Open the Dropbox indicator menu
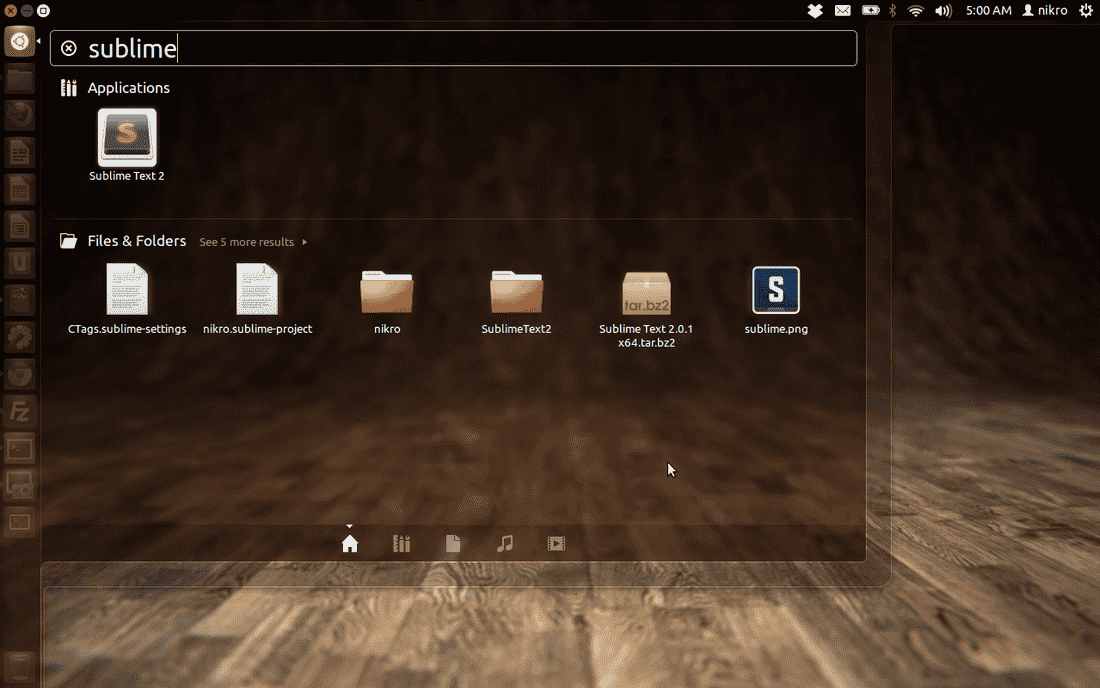Screen dimensions: 1100x688 tap(815, 11)
